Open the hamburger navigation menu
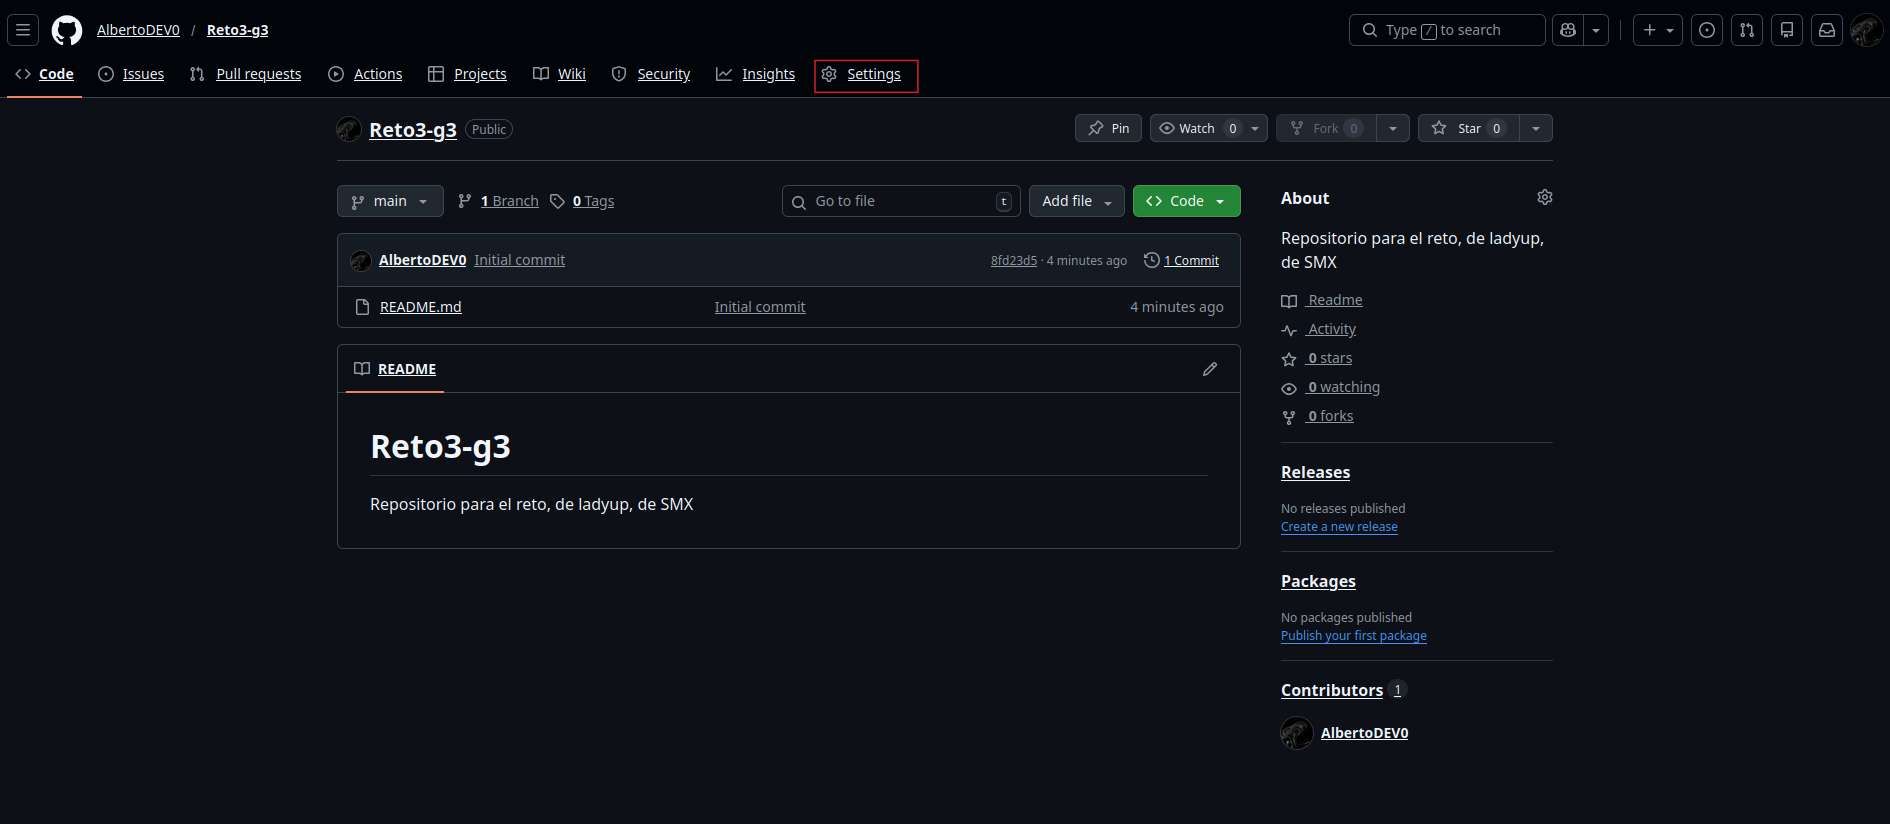 [x=23, y=30]
